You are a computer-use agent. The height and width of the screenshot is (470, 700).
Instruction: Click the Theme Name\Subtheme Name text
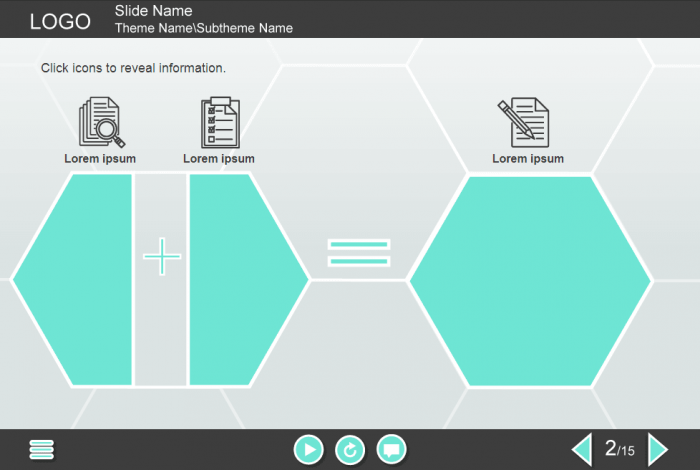click(204, 28)
